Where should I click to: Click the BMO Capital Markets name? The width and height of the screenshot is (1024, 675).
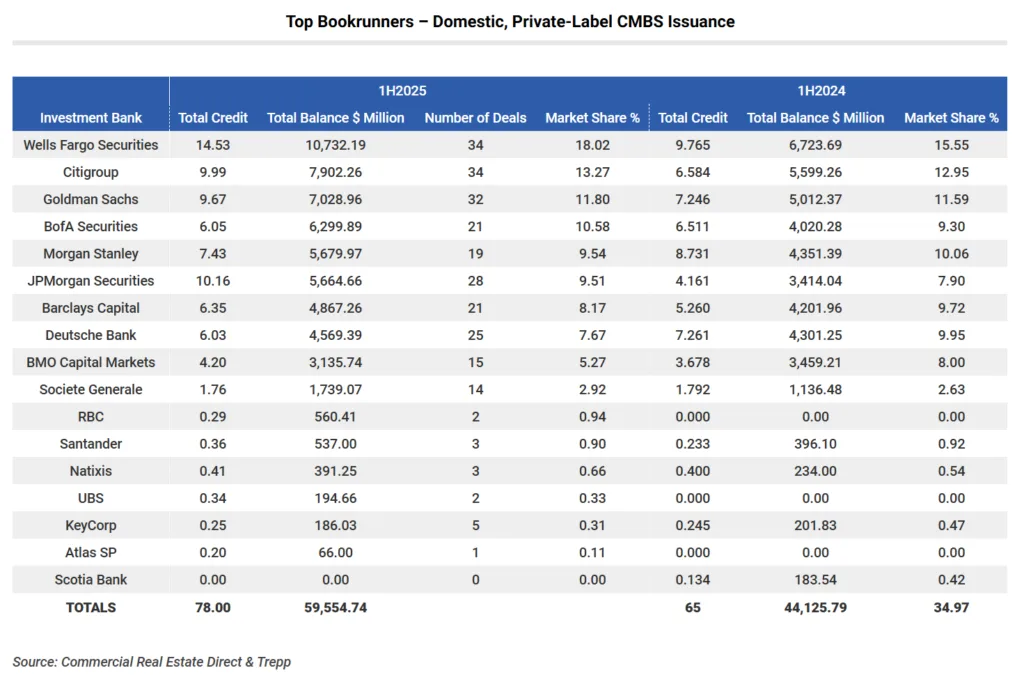tap(90, 362)
